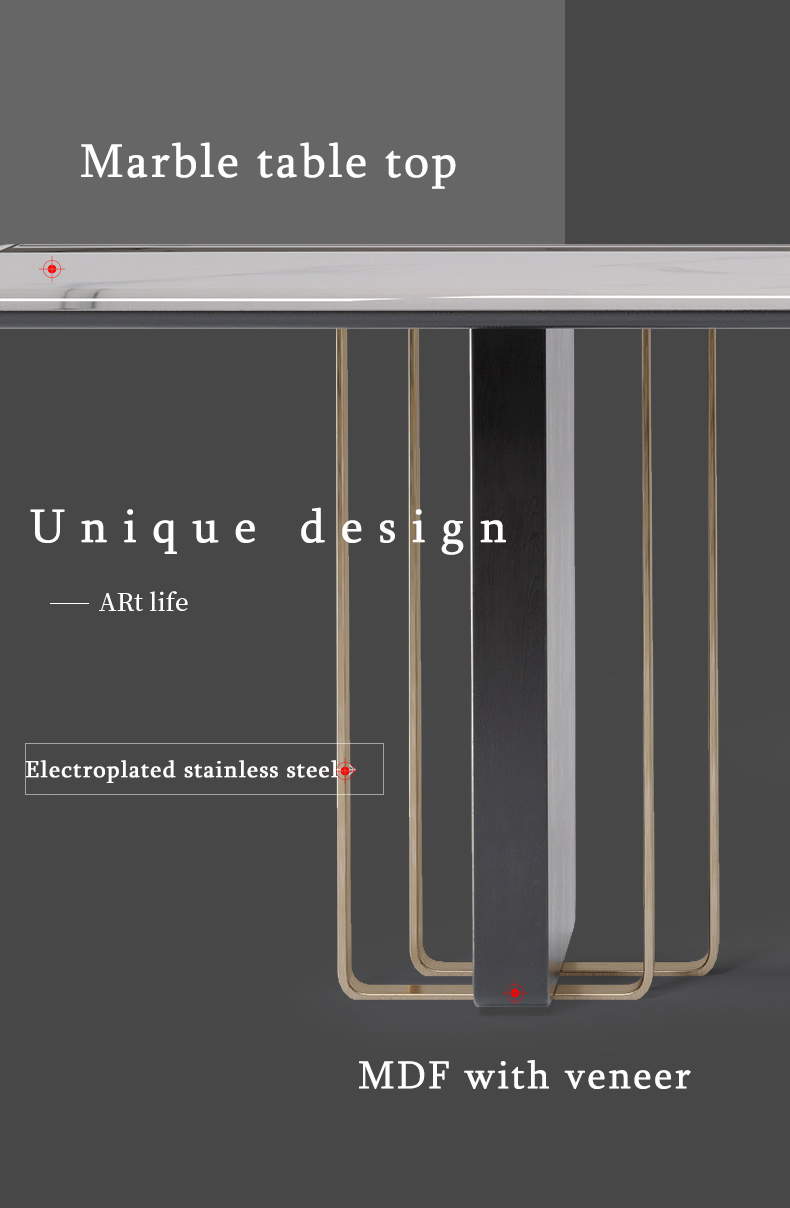Click the 'Electroplated stainless steel' label box

click(x=204, y=769)
